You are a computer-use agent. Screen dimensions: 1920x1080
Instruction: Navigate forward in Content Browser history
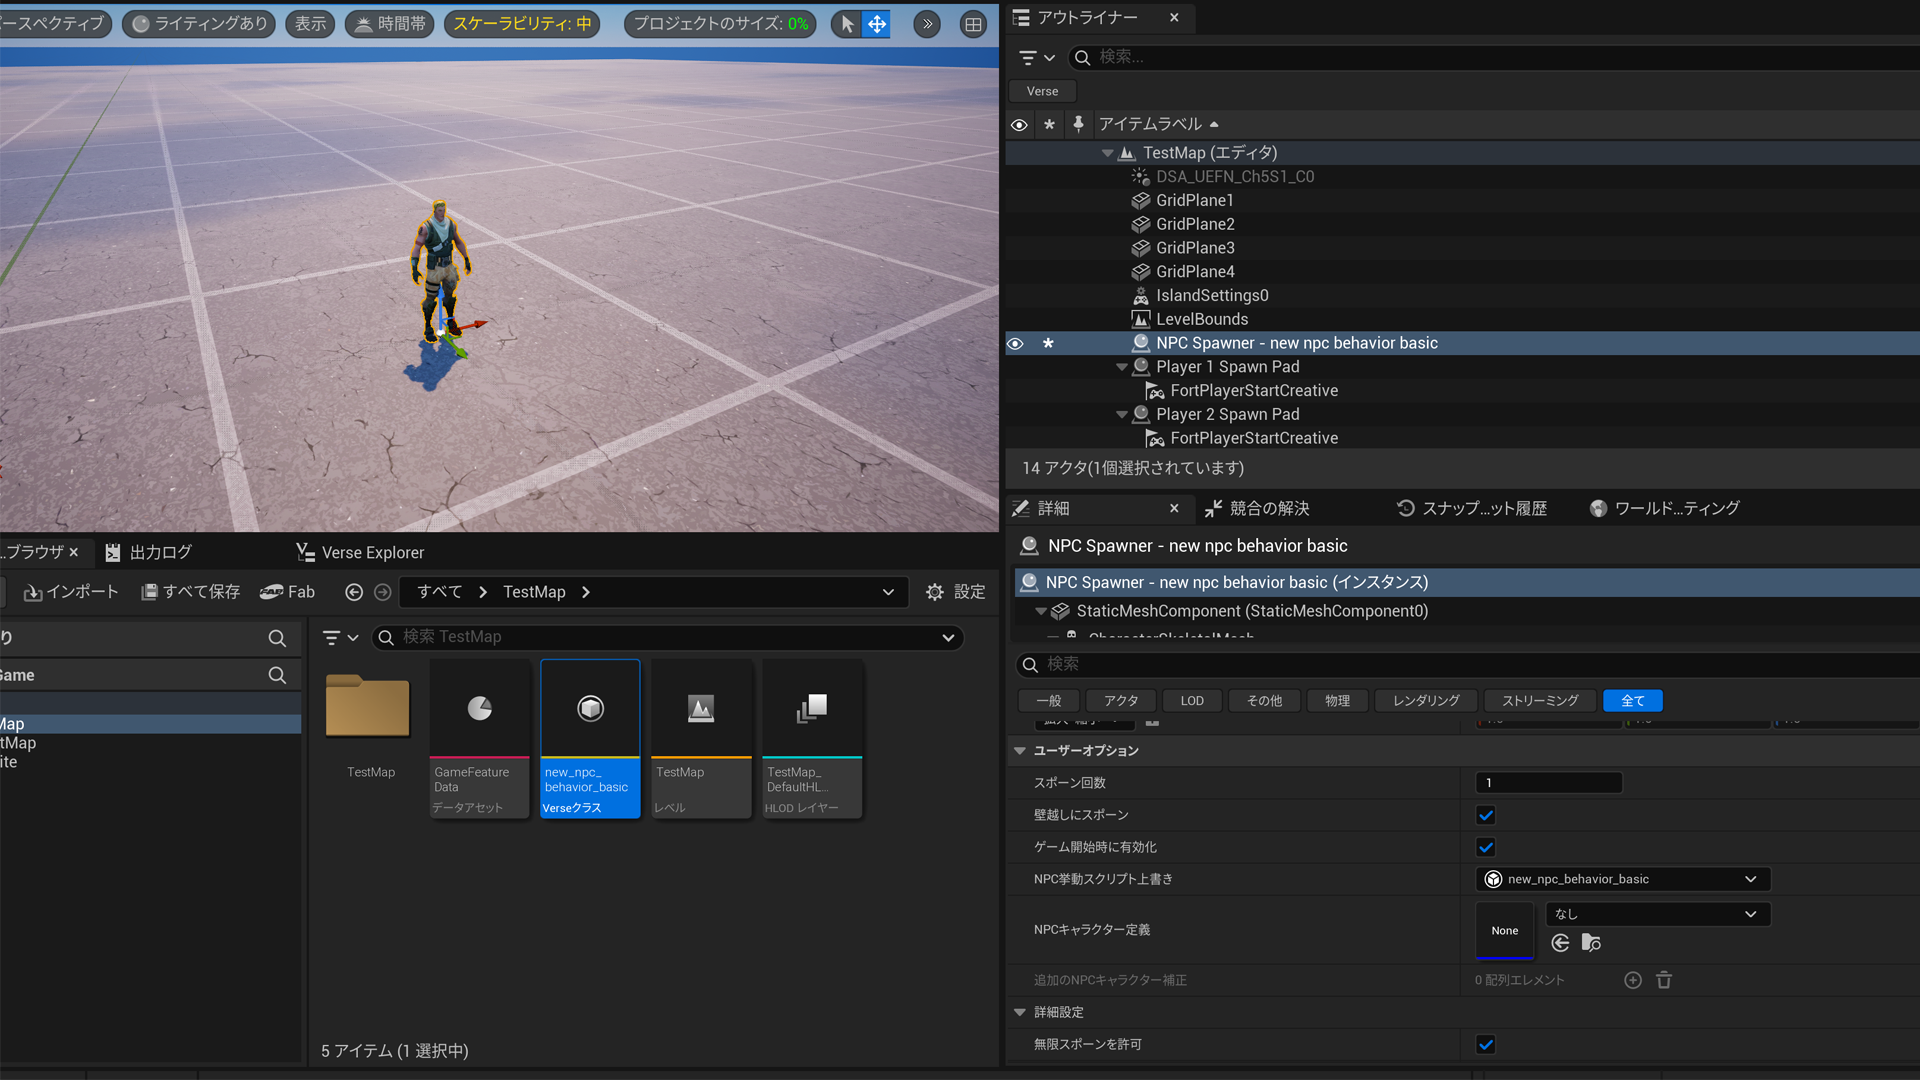(382, 592)
